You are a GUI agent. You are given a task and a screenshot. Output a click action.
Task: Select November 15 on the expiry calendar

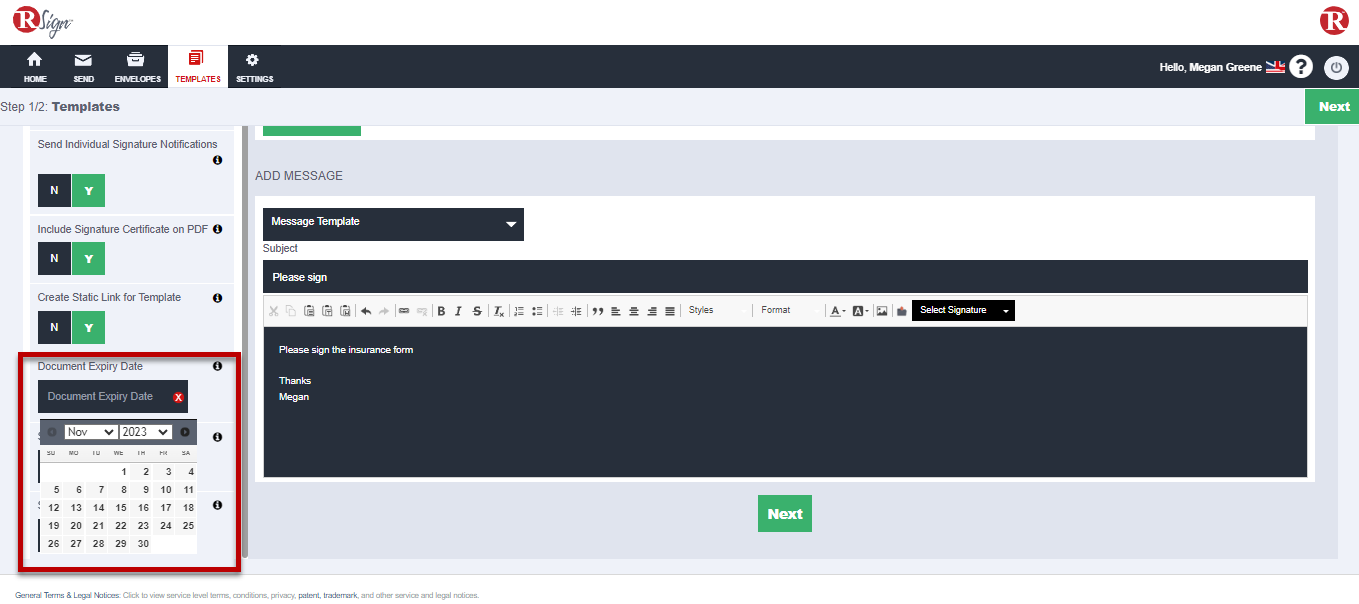click(120, 507)
